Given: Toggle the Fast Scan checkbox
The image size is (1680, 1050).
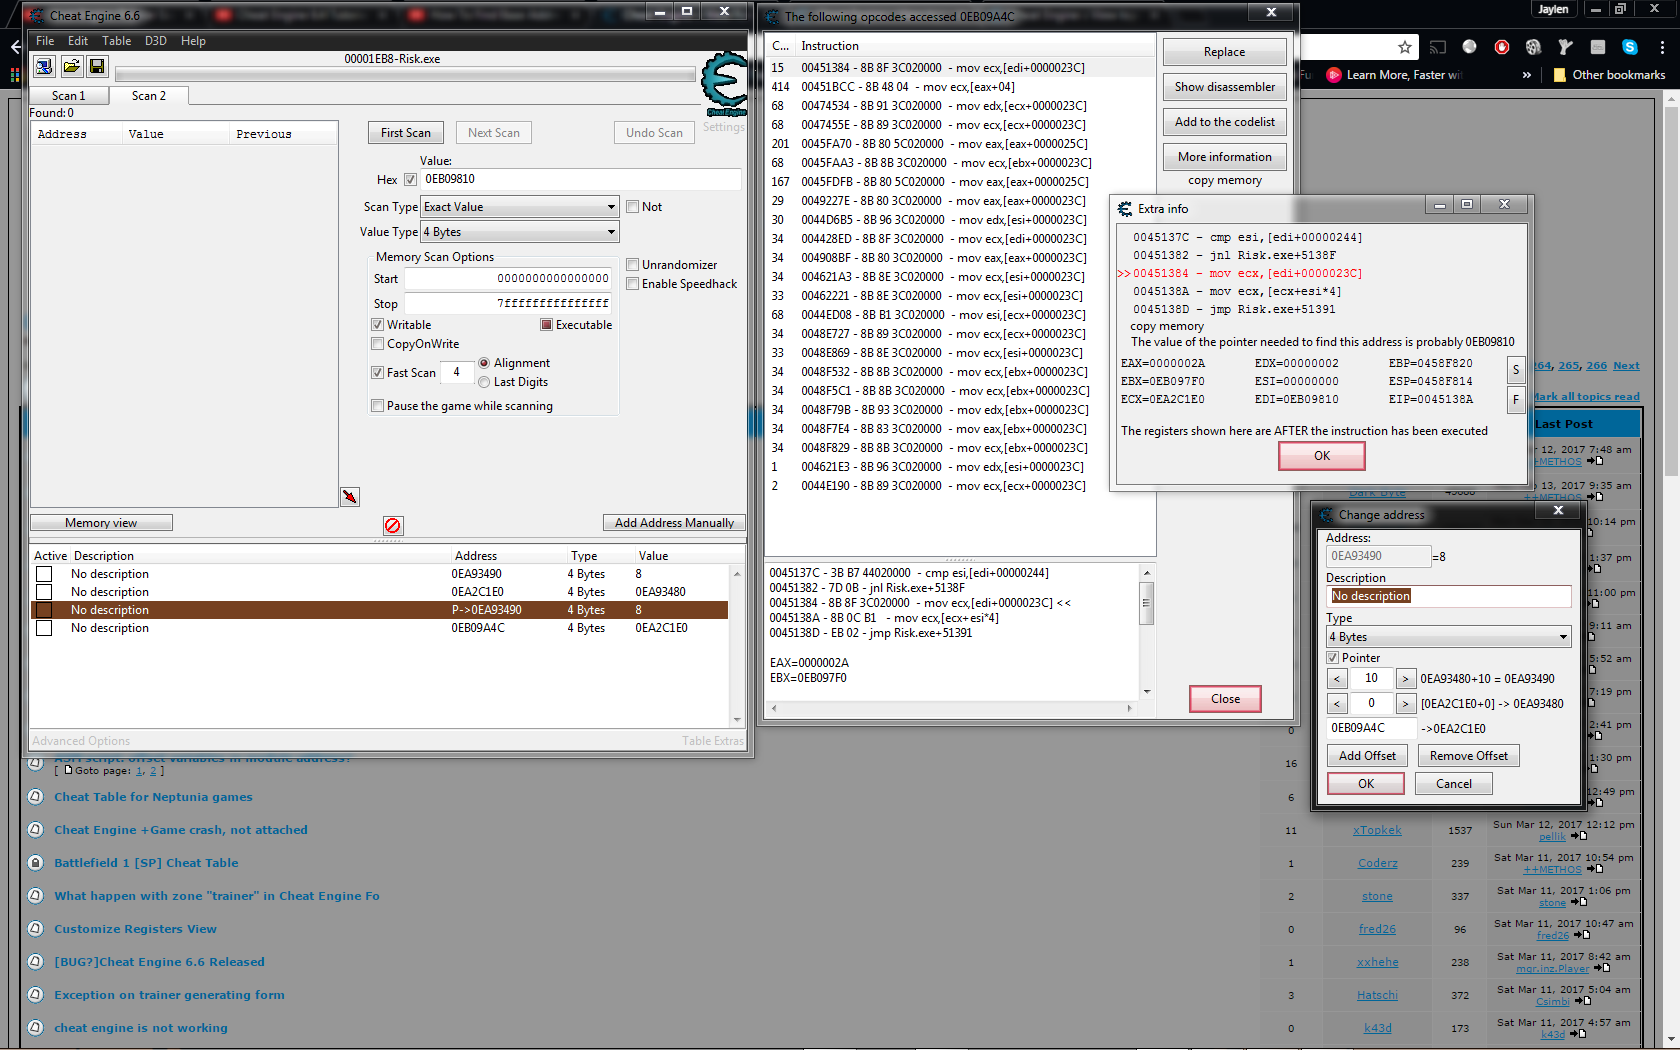Looking at the screenshot, I should click(x=377, y=373).
